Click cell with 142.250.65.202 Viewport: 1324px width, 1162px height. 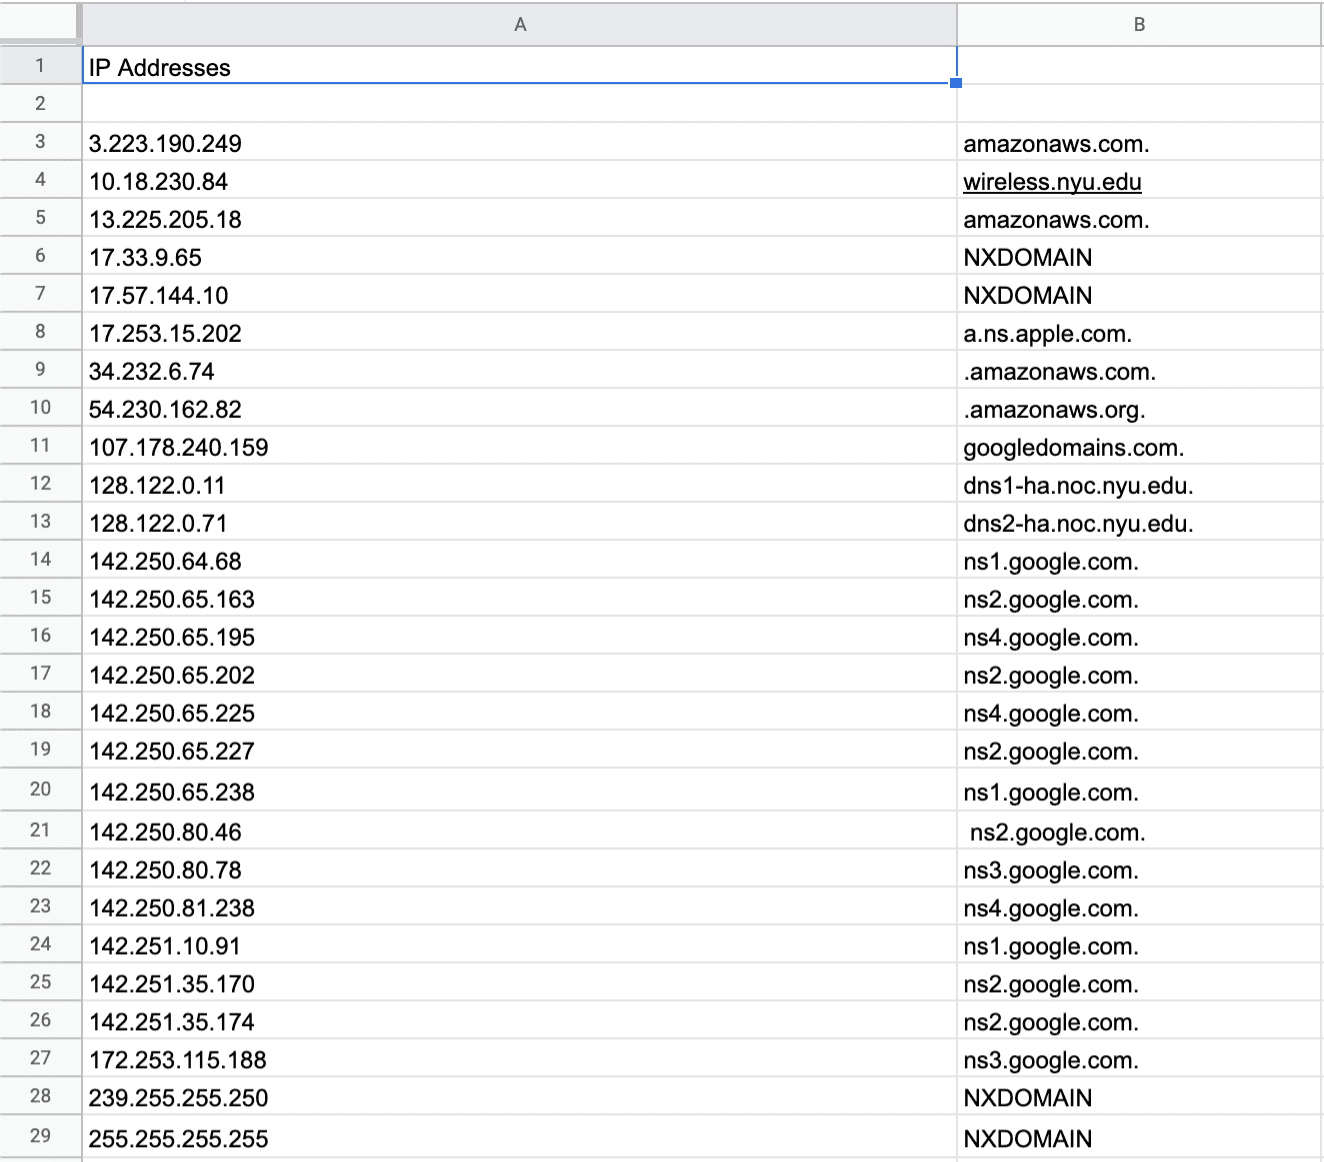coord(519,675)
